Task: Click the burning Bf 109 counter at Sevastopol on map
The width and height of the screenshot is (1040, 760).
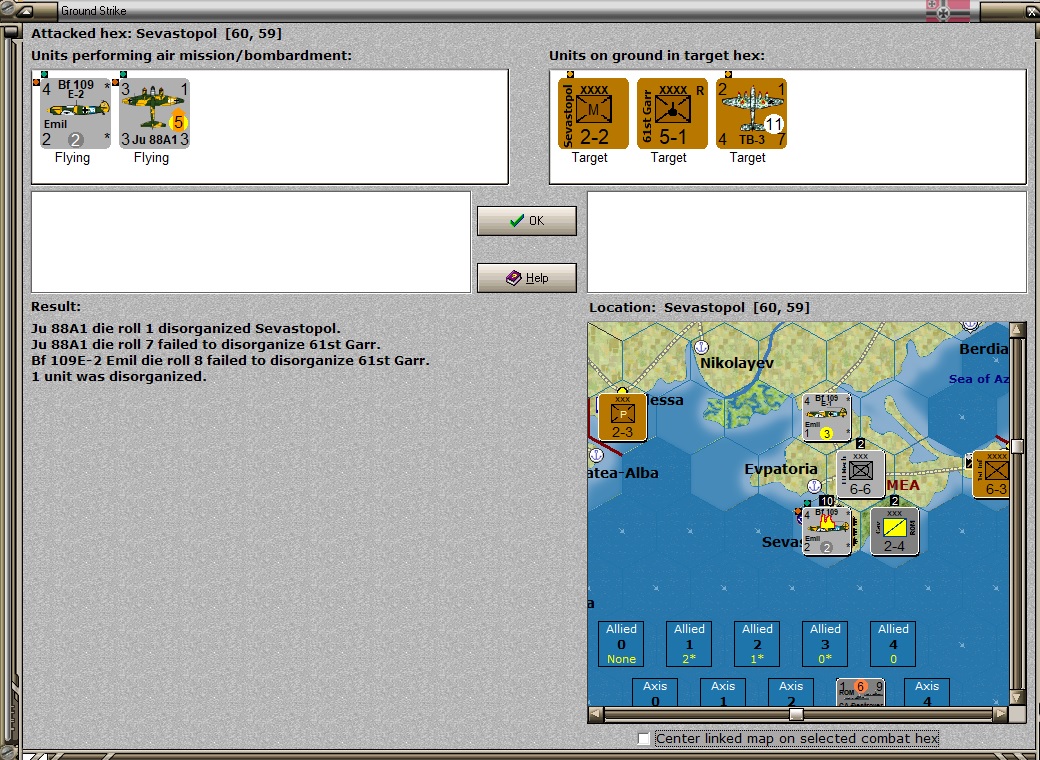Action: tap(826, 531)
